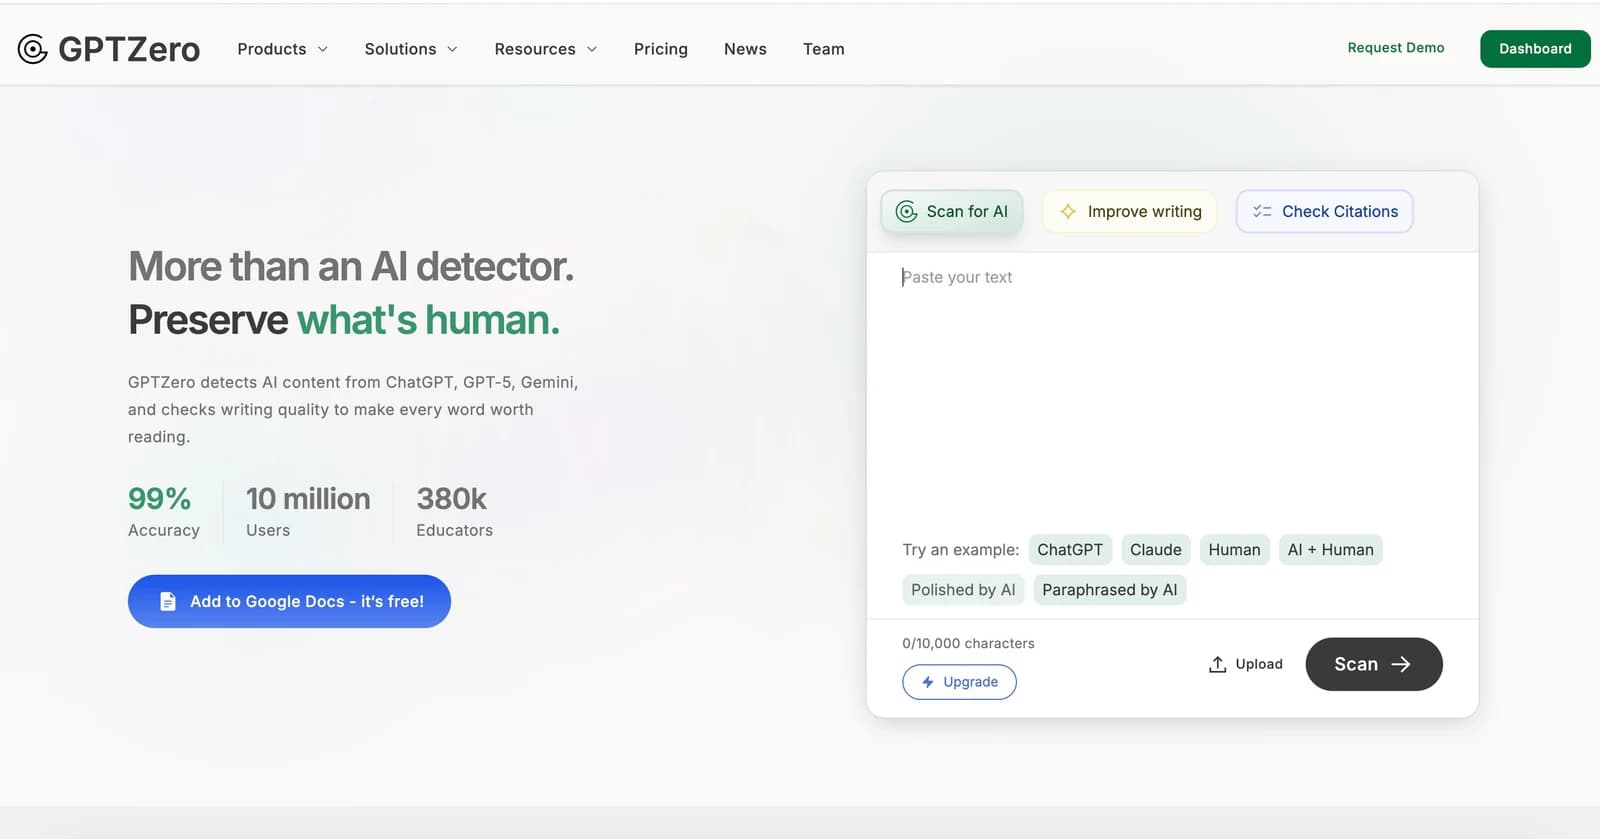This screenshot has width=1600, height=839.
Task: Click the 380k Educators statistic
Action: pyautogui.click(x=454, y=511)
